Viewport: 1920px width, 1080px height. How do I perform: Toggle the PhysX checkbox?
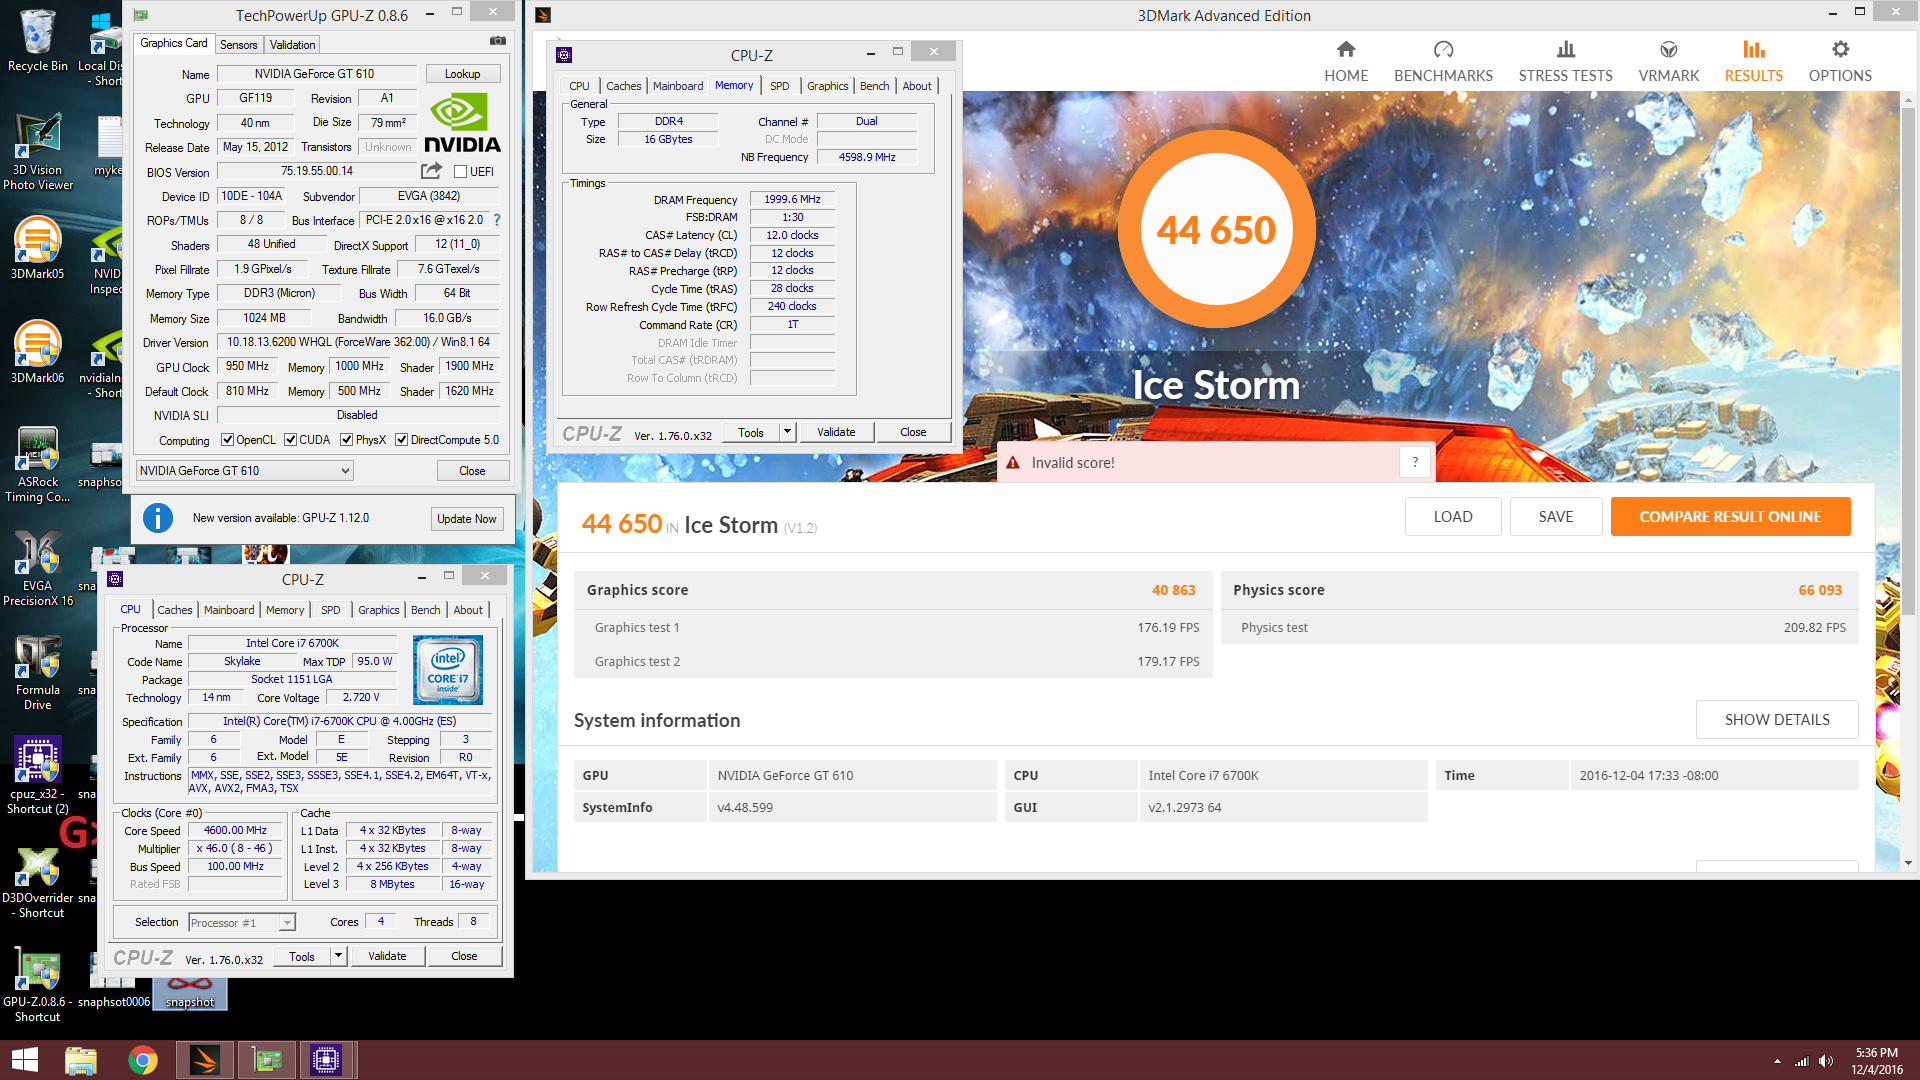tap(346, 440)
